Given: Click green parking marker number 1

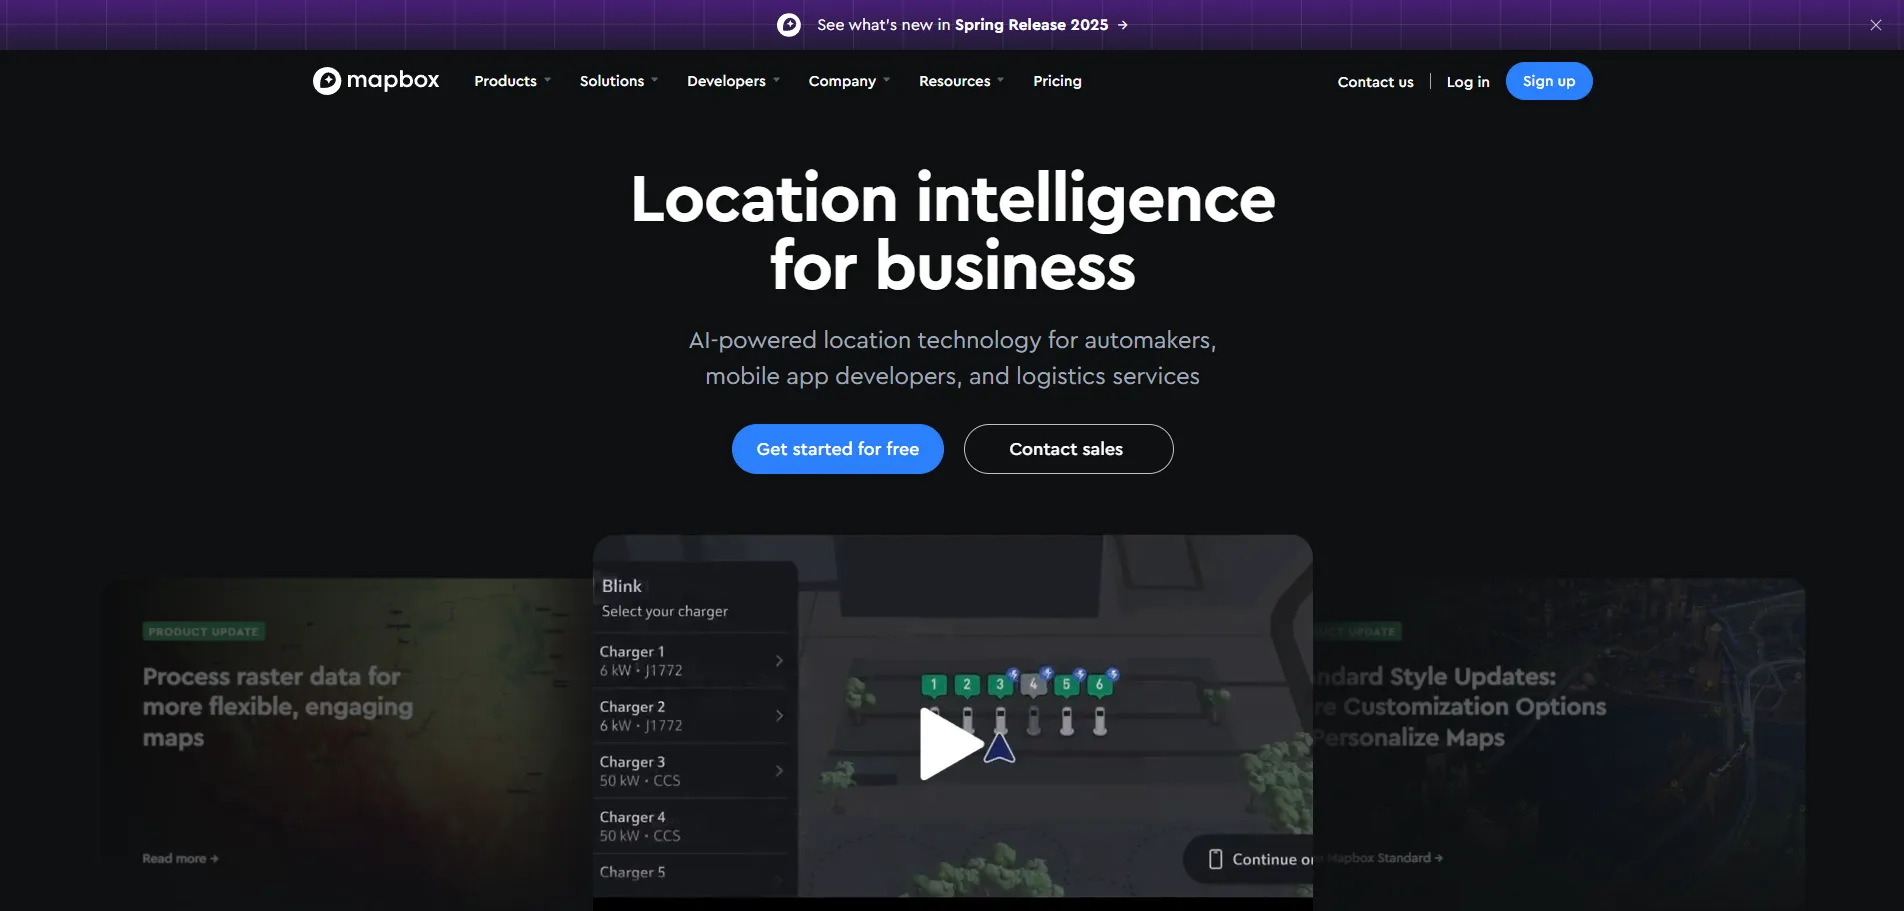Looking at the screenshot, I should click(x=933, y=685).
